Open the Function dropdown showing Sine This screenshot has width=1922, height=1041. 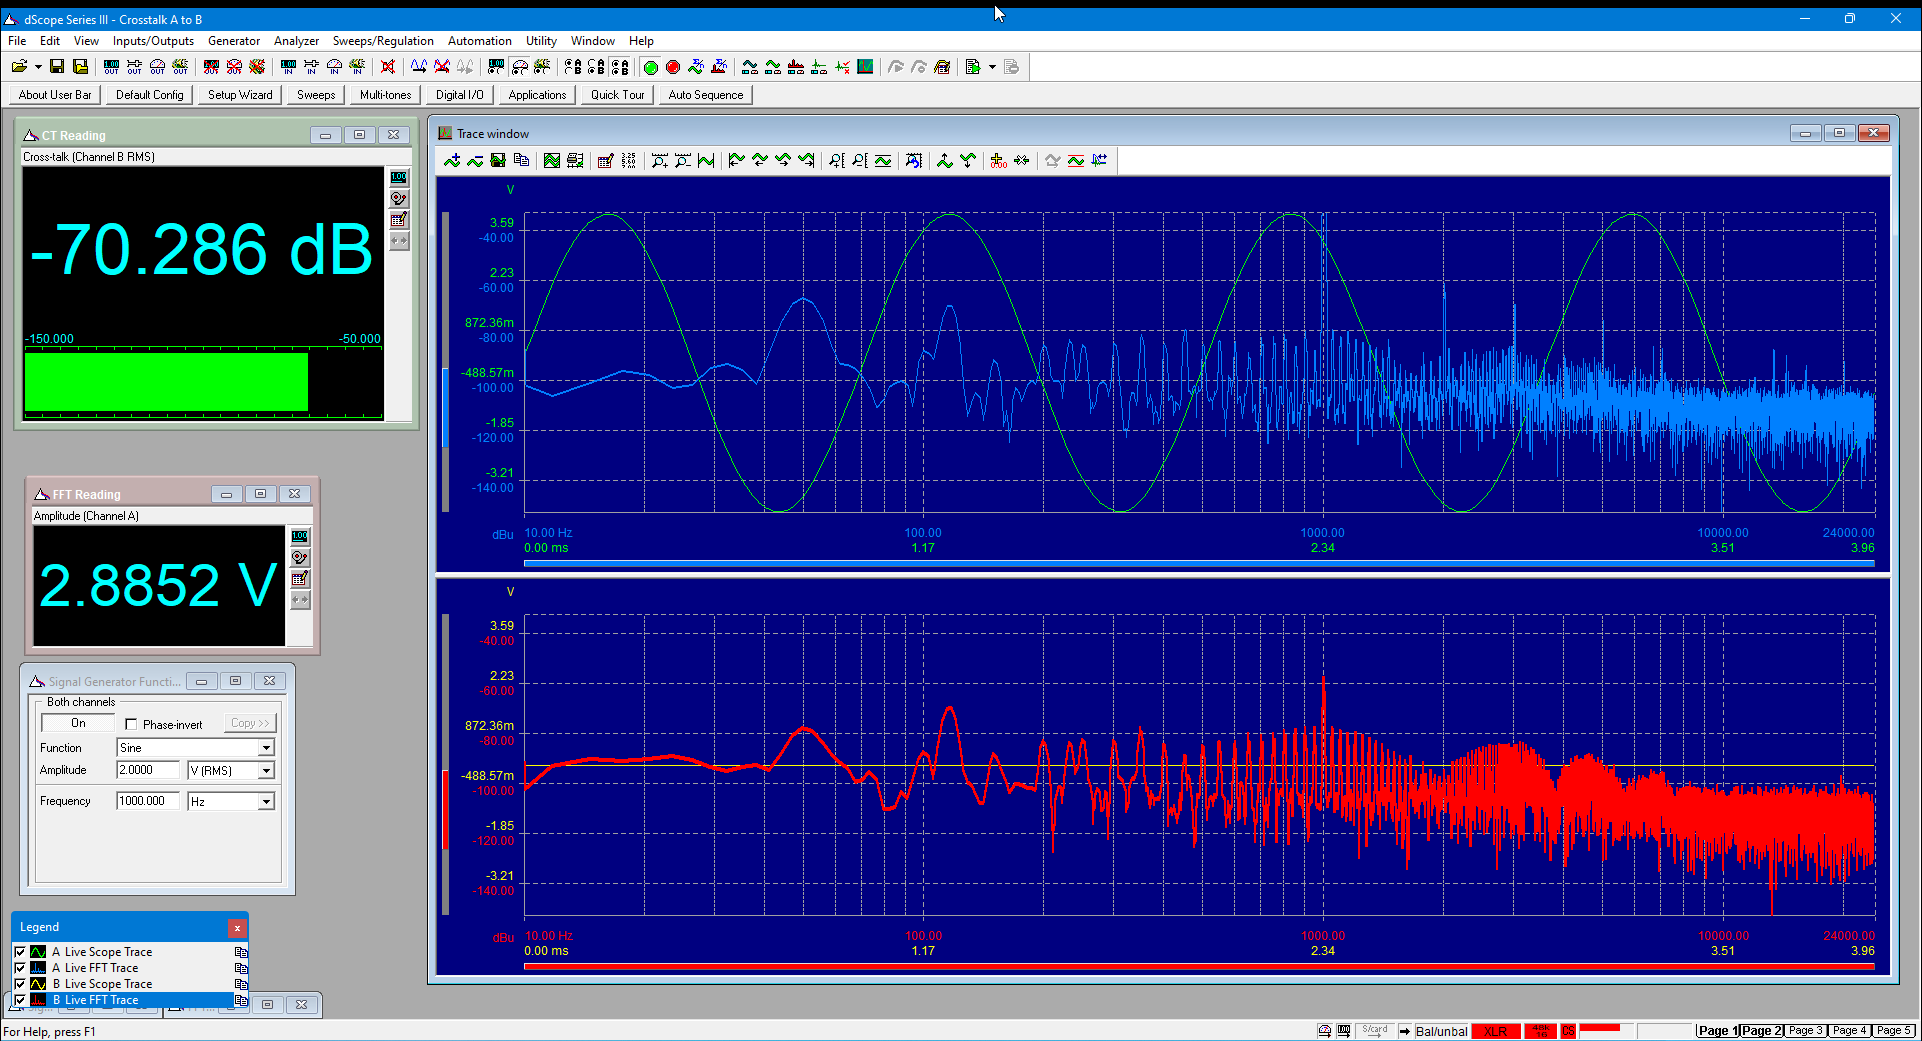pyautogui.click(x=266, y=748)
